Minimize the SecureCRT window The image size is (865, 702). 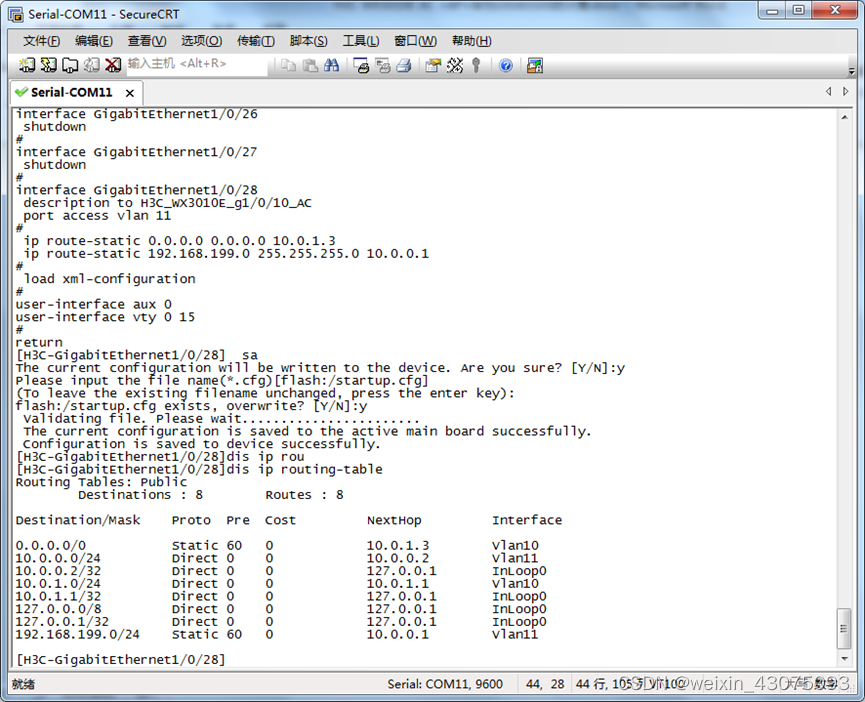(772, 11)
